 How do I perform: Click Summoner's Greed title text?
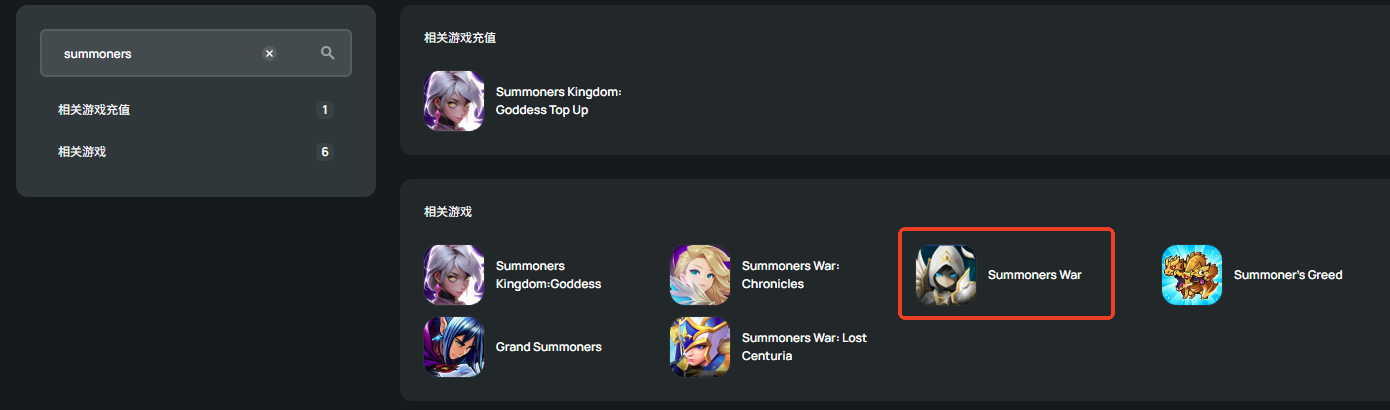click(x=1288, y=275)
